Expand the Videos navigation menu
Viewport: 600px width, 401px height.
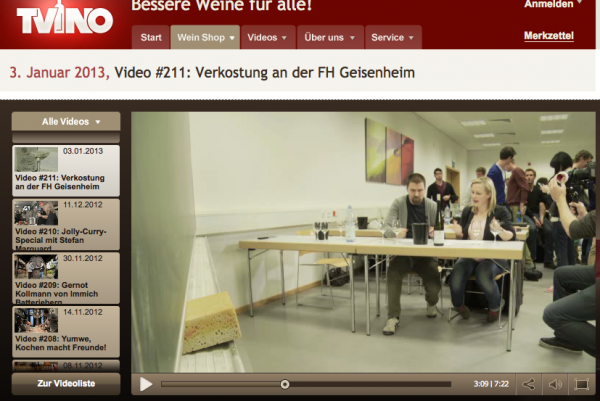pos(267,37)
